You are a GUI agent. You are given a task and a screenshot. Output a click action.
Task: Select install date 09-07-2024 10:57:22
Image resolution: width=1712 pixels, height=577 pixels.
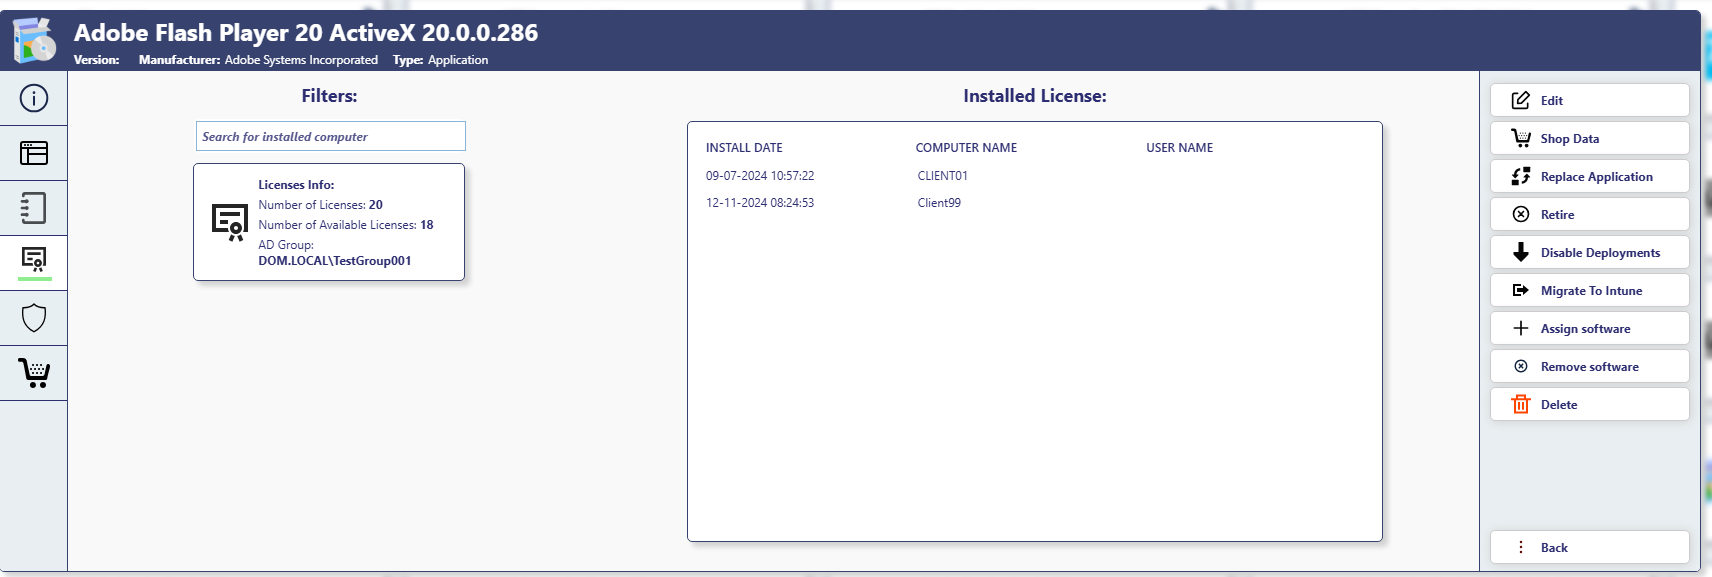760,175
